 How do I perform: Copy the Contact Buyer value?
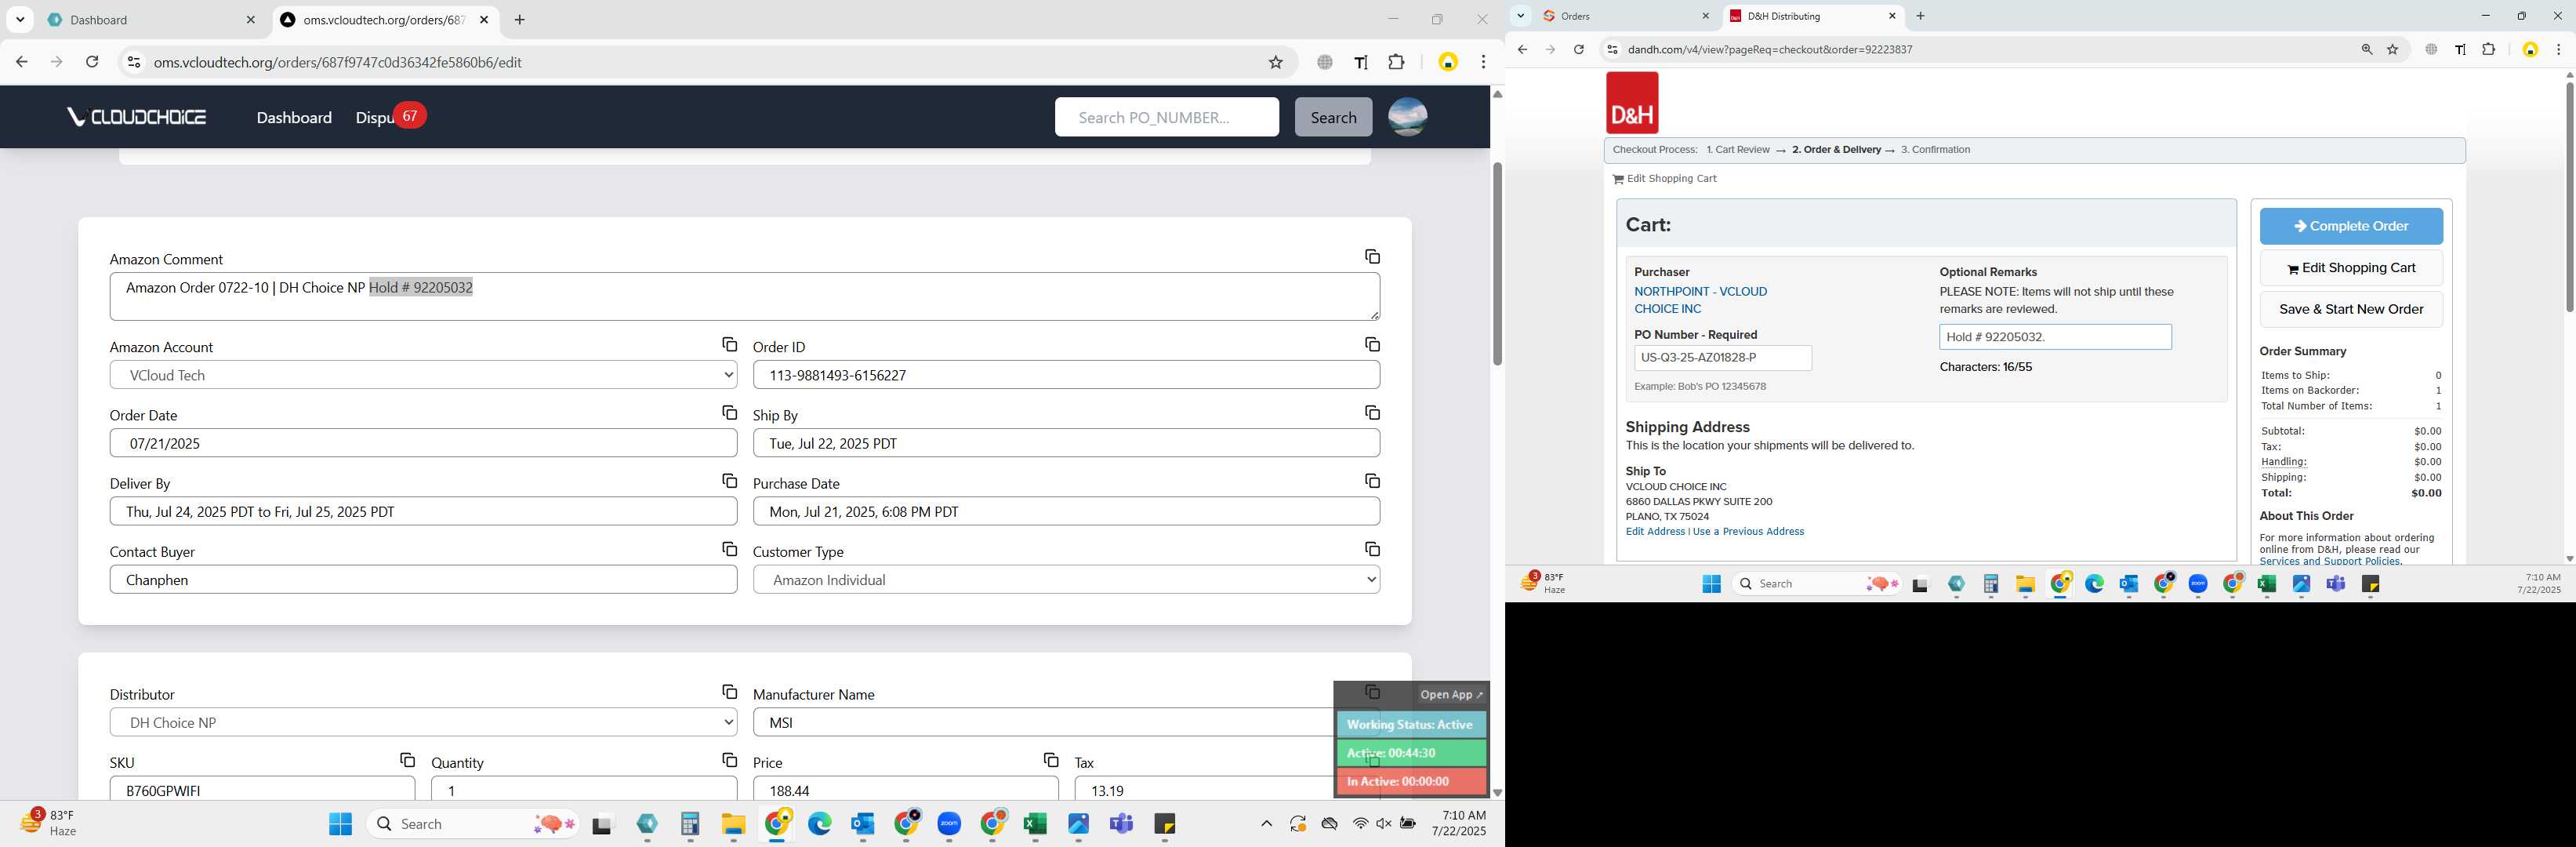729,549
